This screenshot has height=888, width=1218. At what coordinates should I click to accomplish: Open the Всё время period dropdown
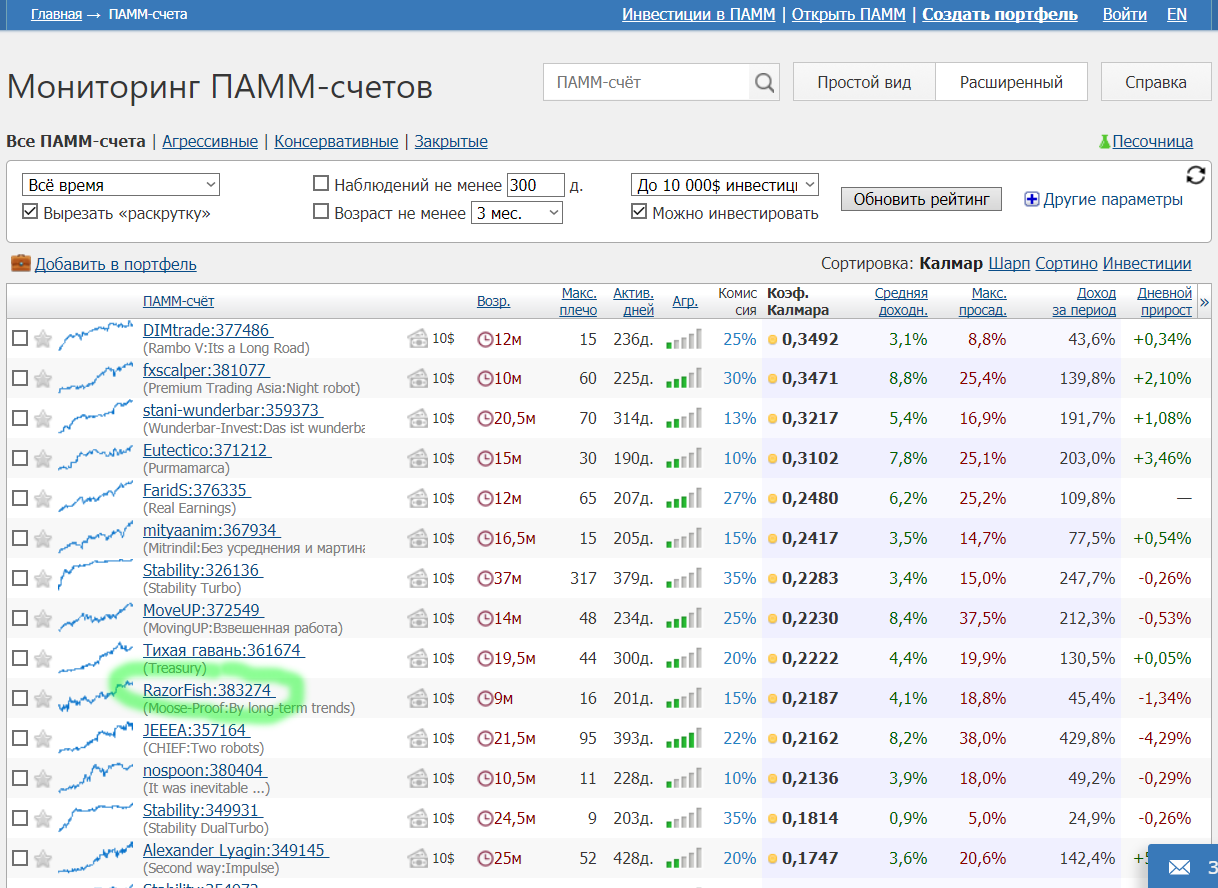click(120, 185)
